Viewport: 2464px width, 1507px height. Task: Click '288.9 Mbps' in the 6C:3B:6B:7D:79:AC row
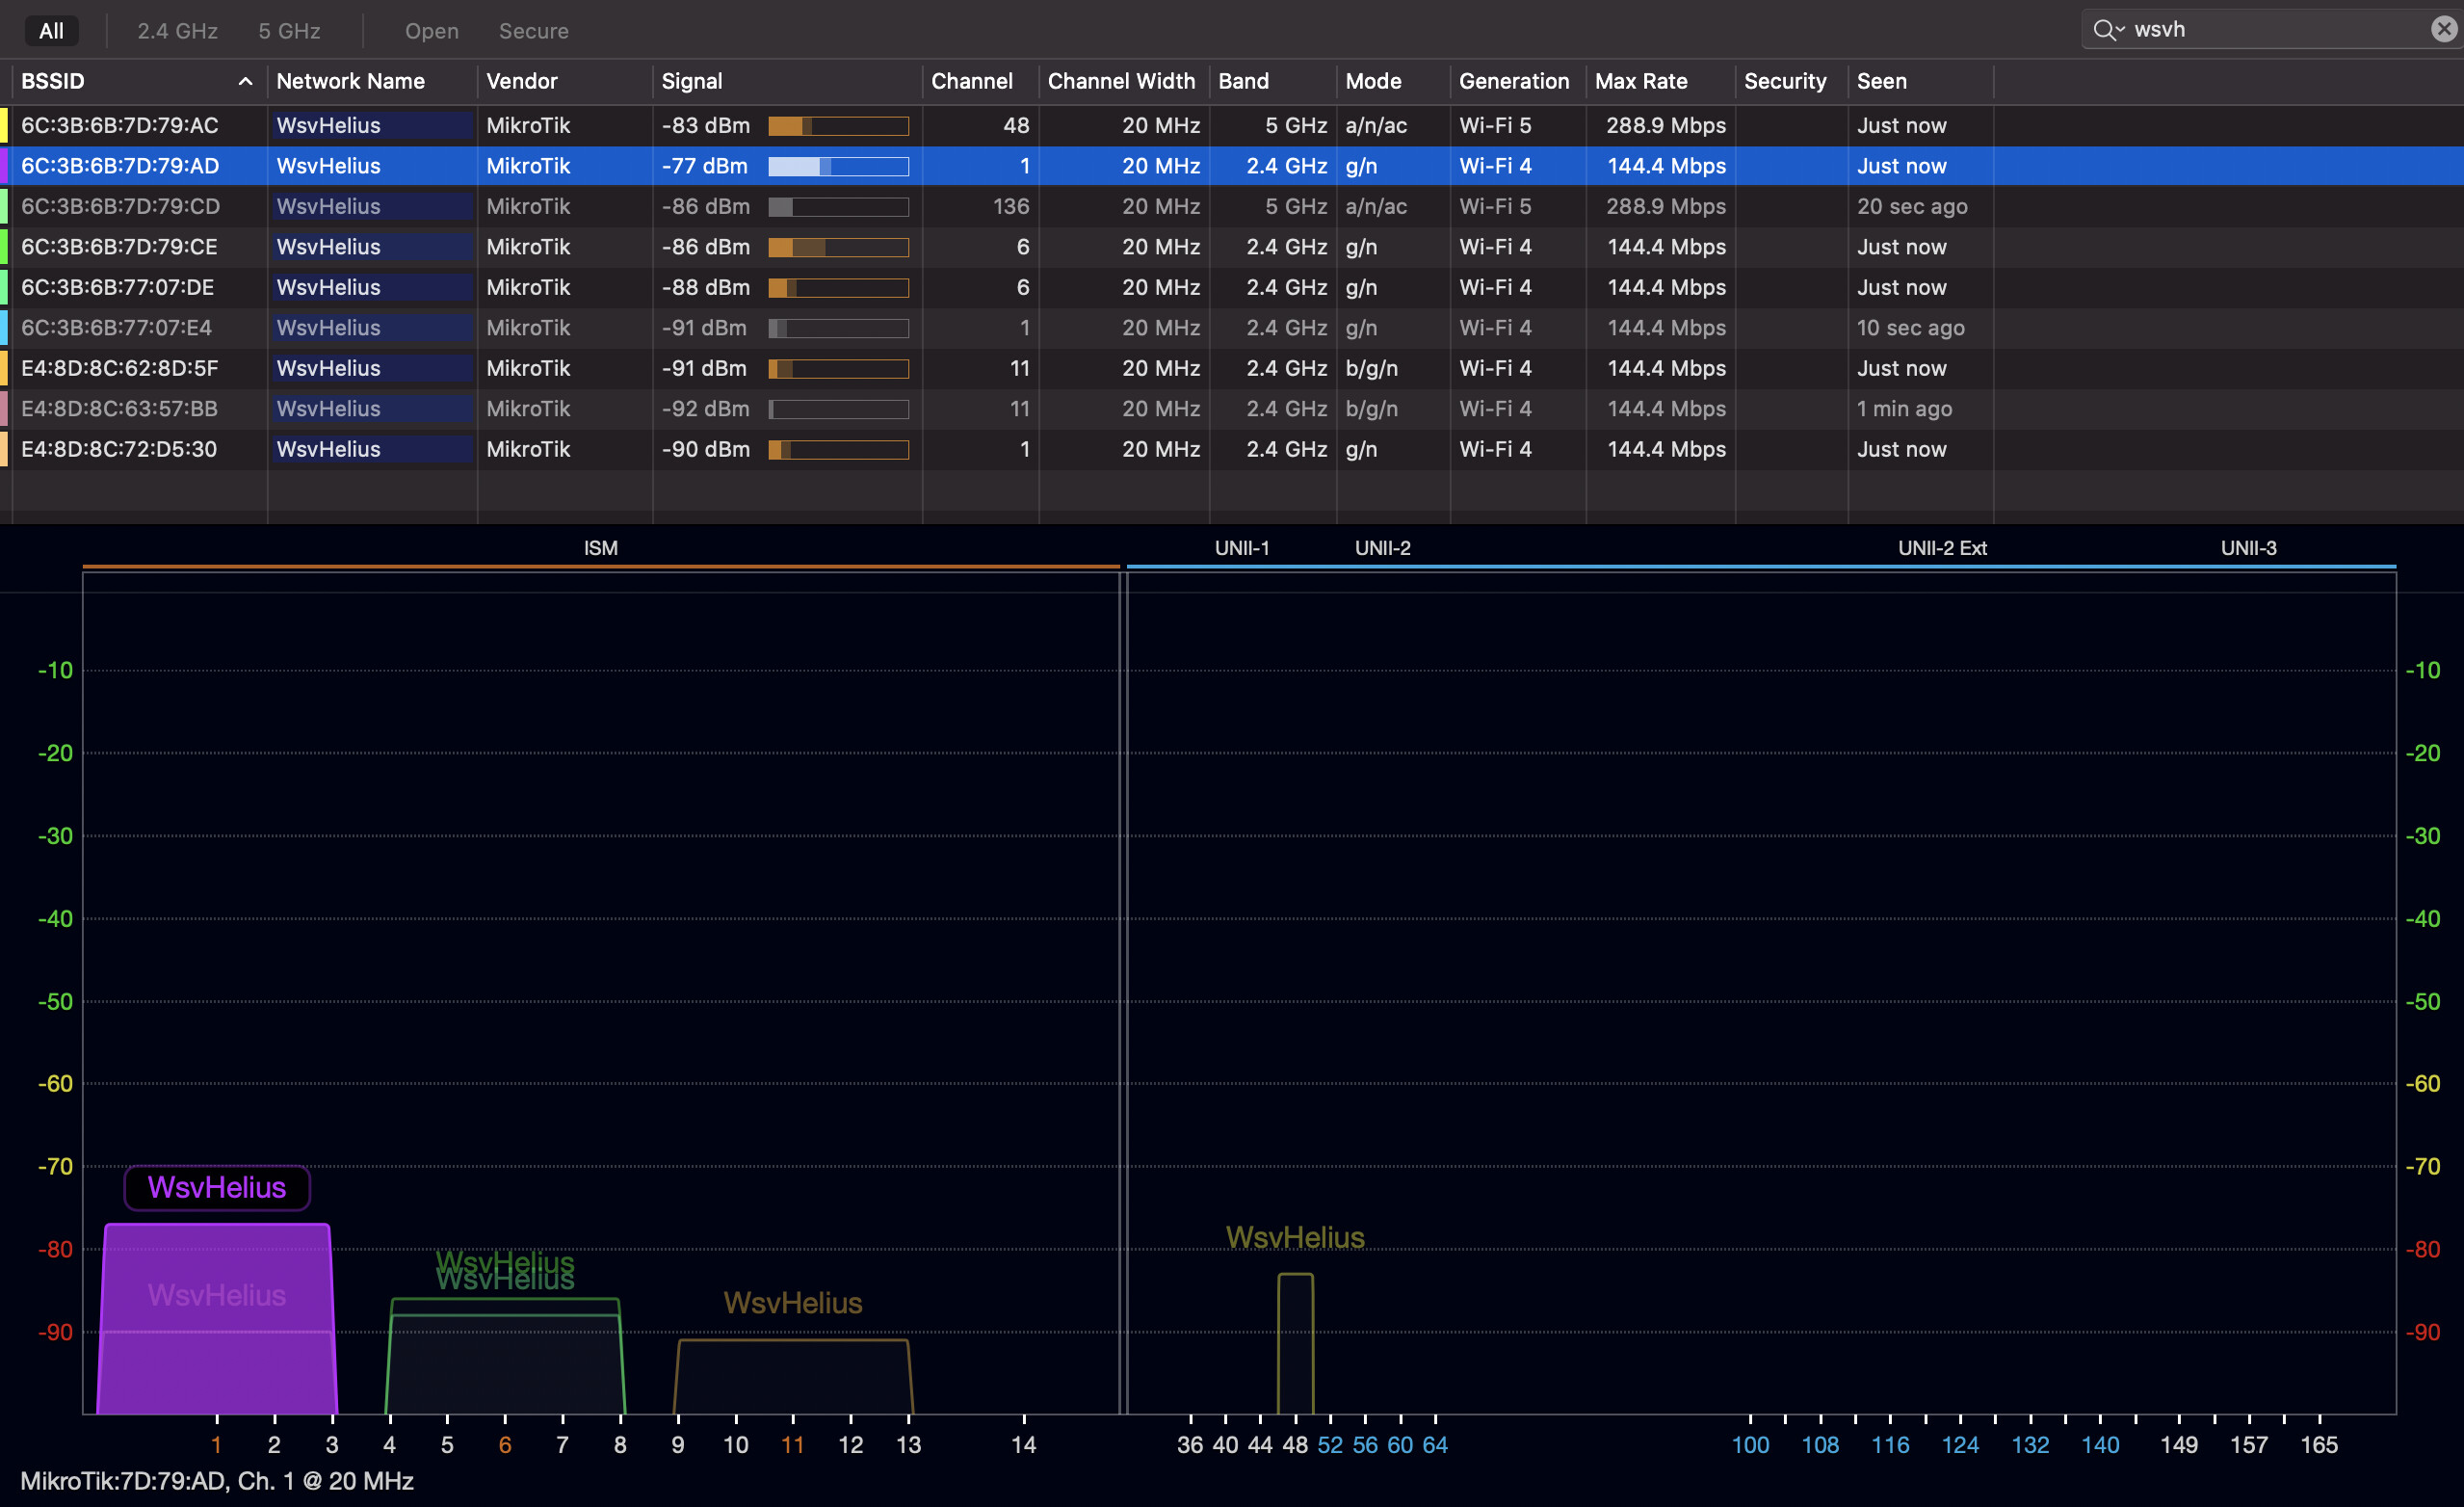[1666, 125]
